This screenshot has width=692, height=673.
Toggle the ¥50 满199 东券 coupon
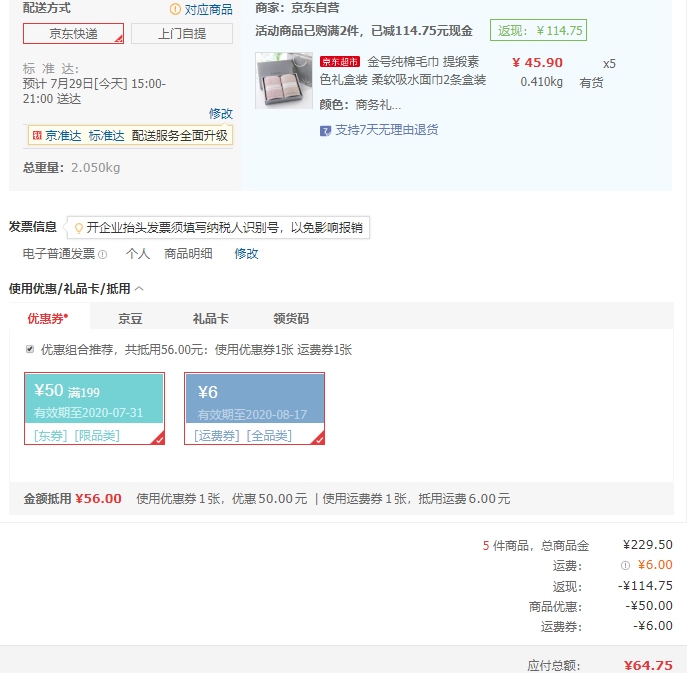[94, 408]
